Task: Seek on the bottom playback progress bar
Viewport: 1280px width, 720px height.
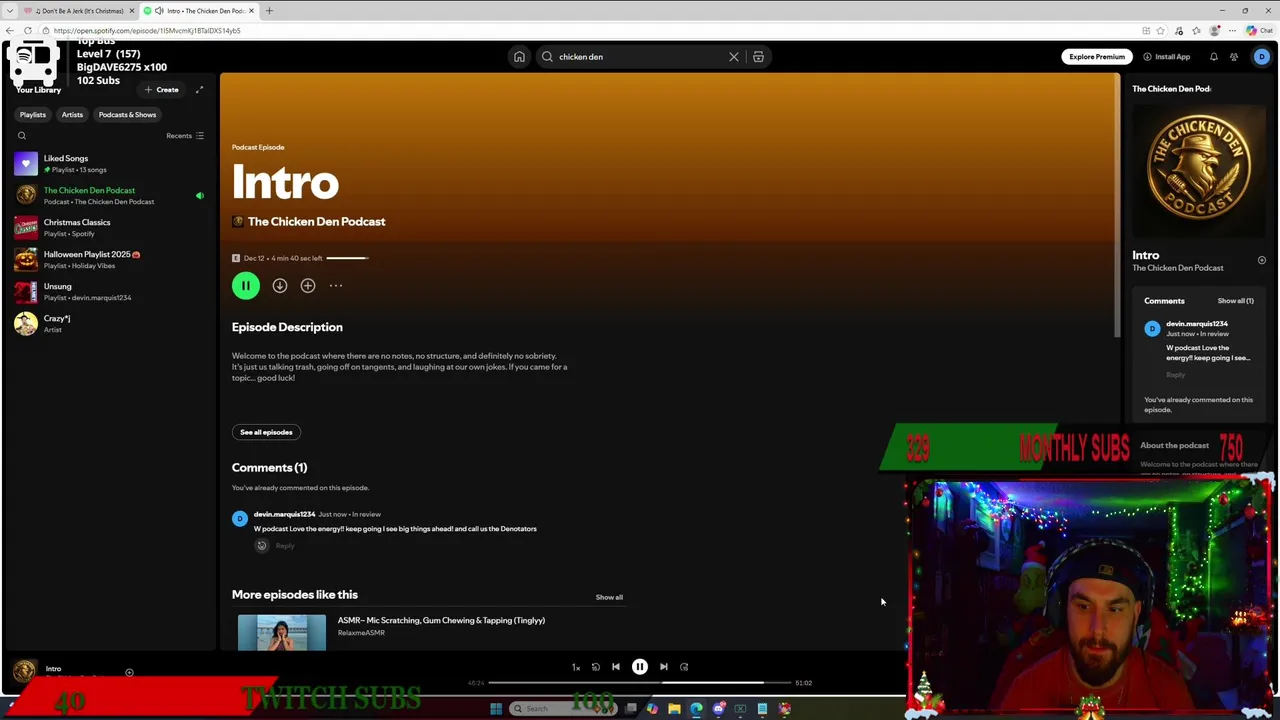Action: click(x=640, y=683)
